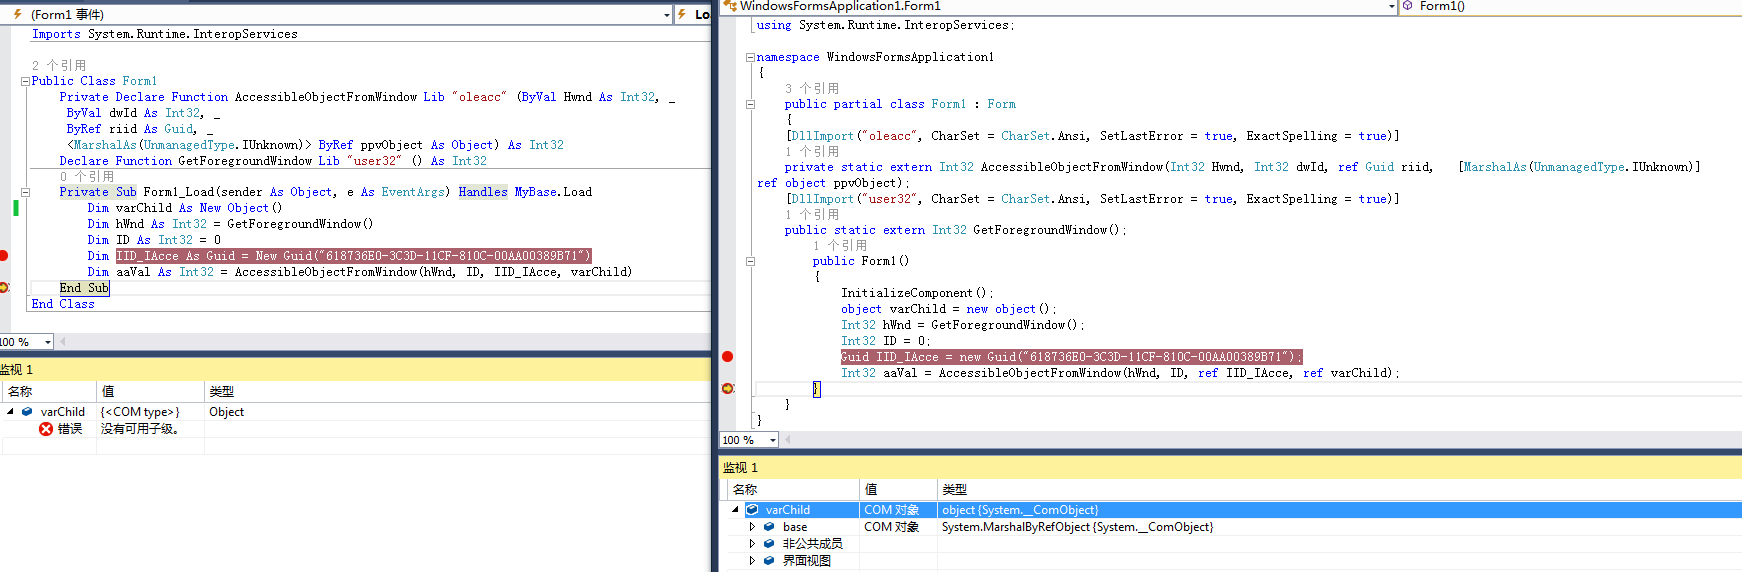Screen dimensions: 1742x572
Task: Click the '没有可用子级。' message cell
Action: (x=140, y=429)
